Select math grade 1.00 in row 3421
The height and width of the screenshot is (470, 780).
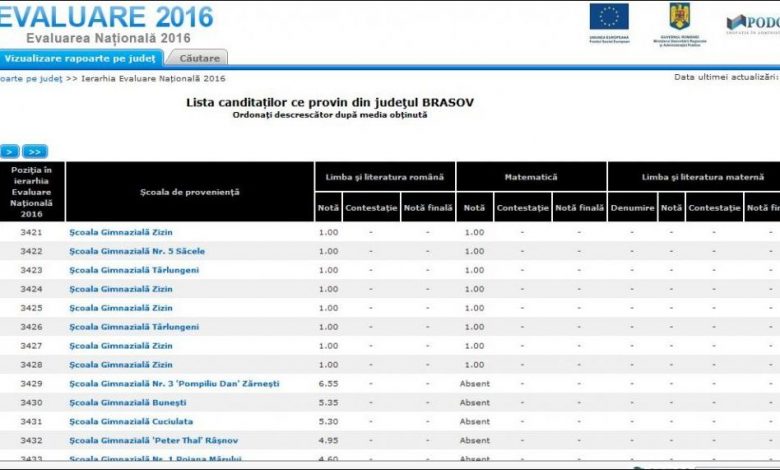474,232
